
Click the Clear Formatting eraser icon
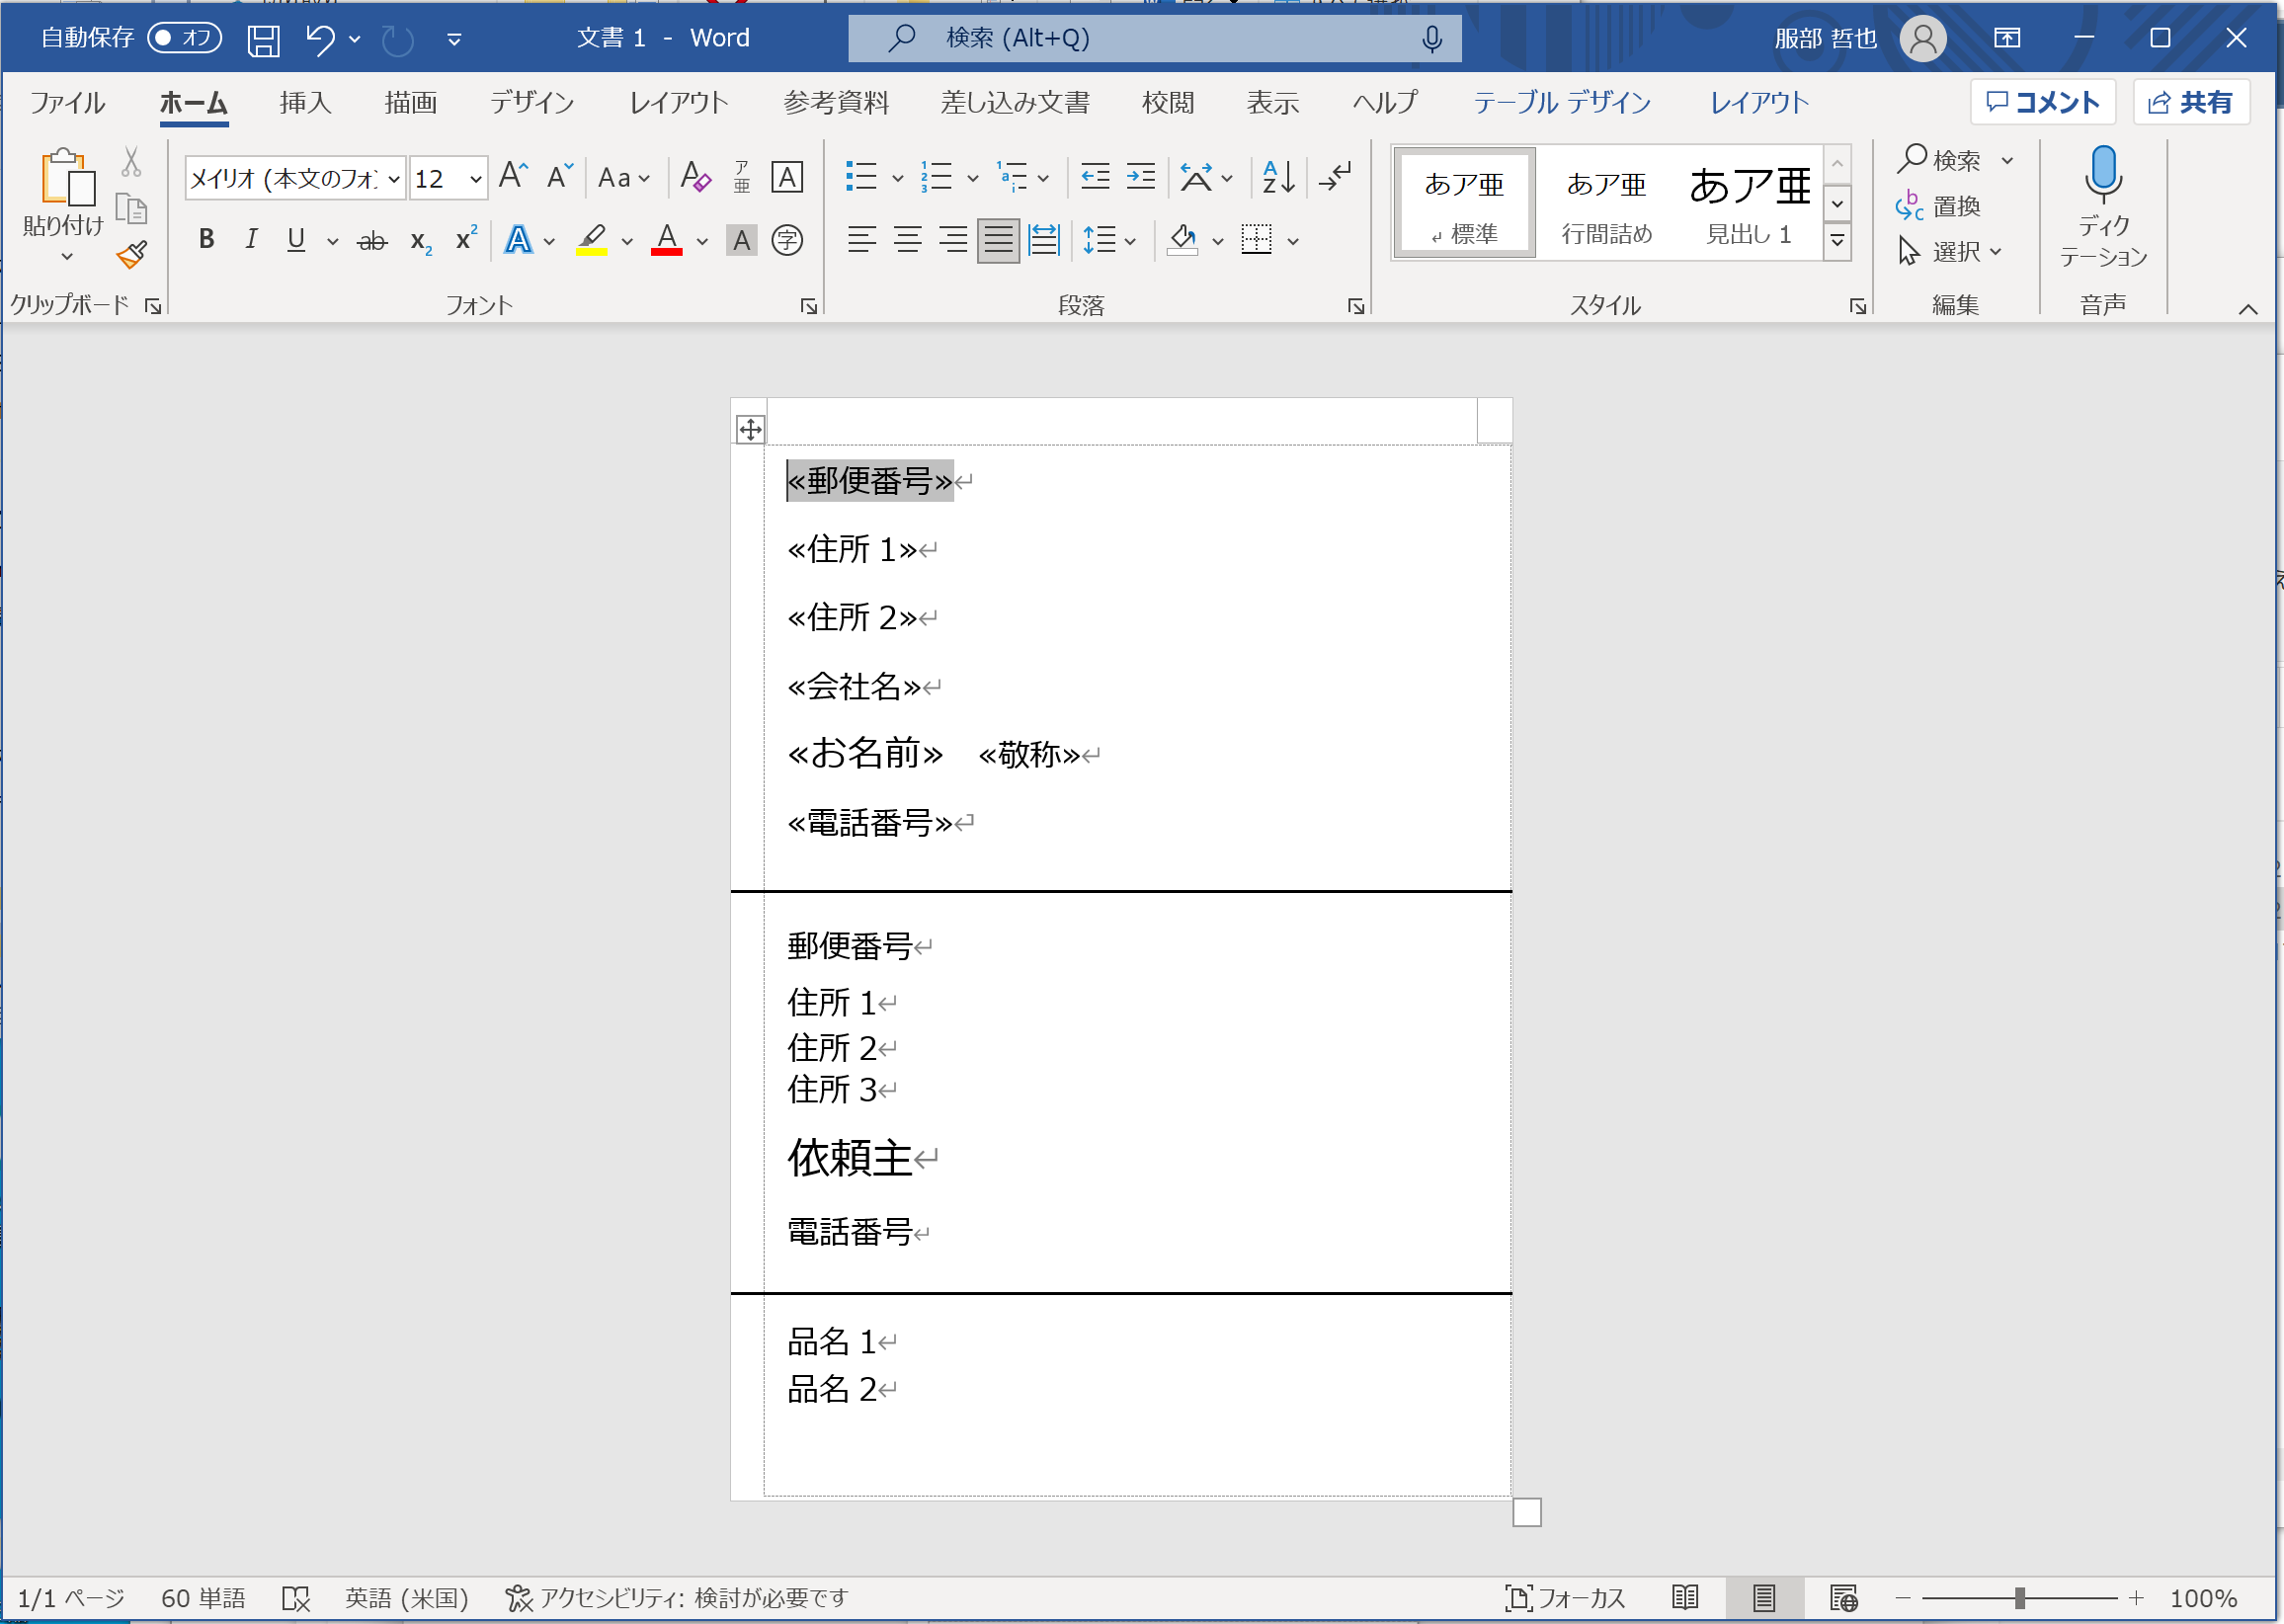point(695,178)
